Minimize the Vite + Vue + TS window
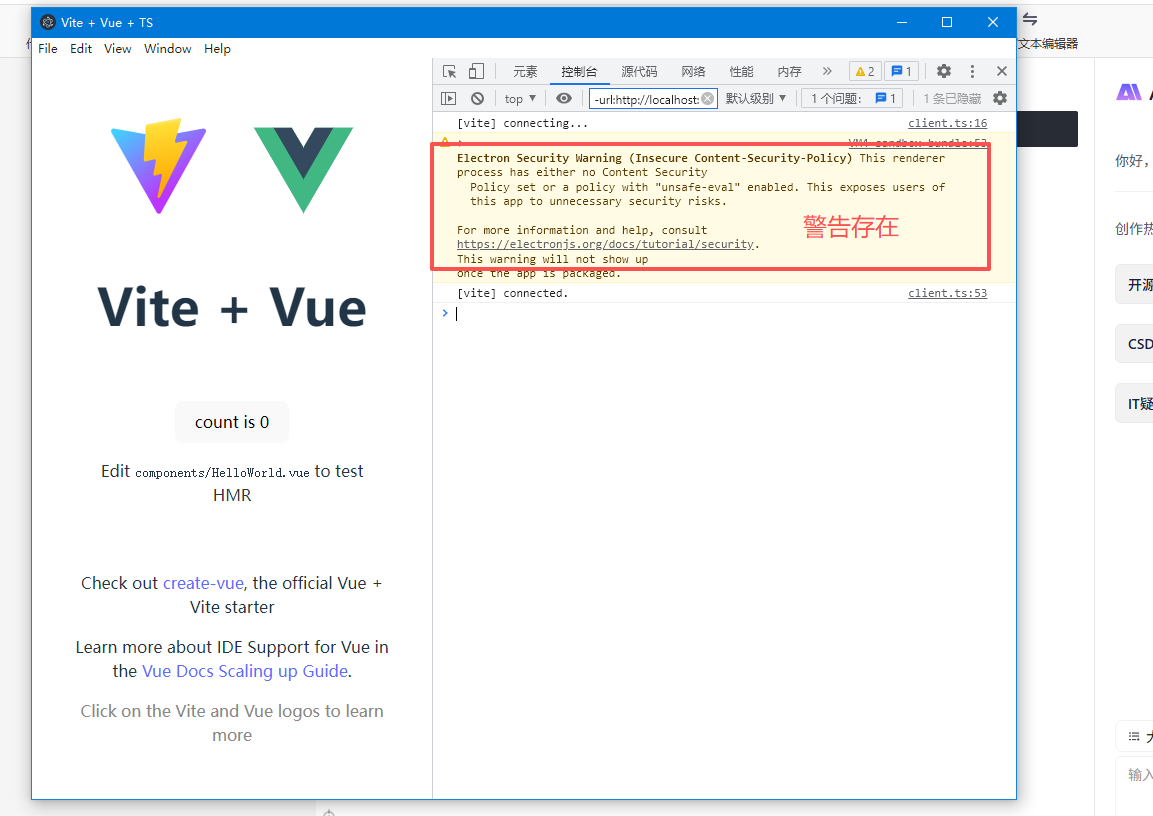 (x=902, y=22)
